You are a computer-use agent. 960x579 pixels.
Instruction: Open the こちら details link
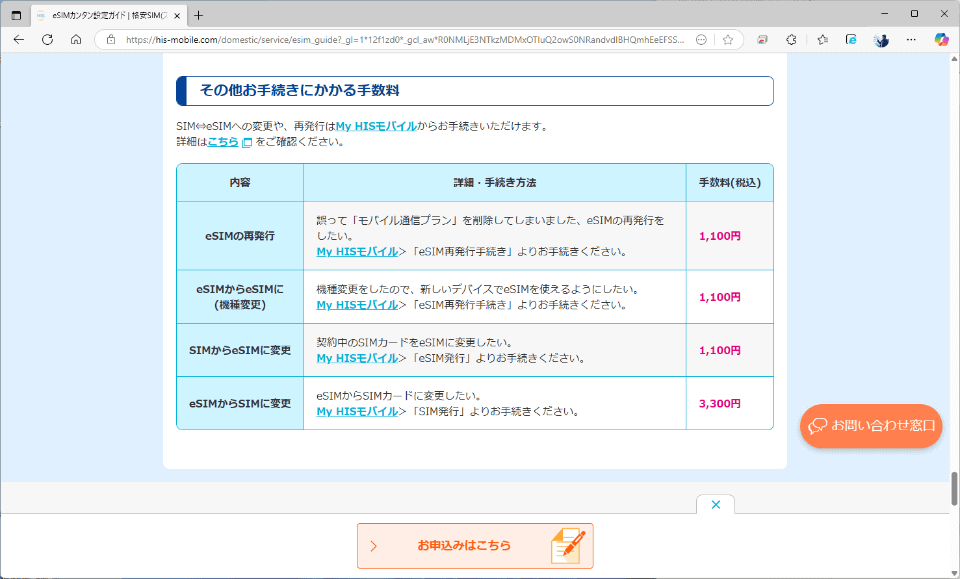(223, 142)
